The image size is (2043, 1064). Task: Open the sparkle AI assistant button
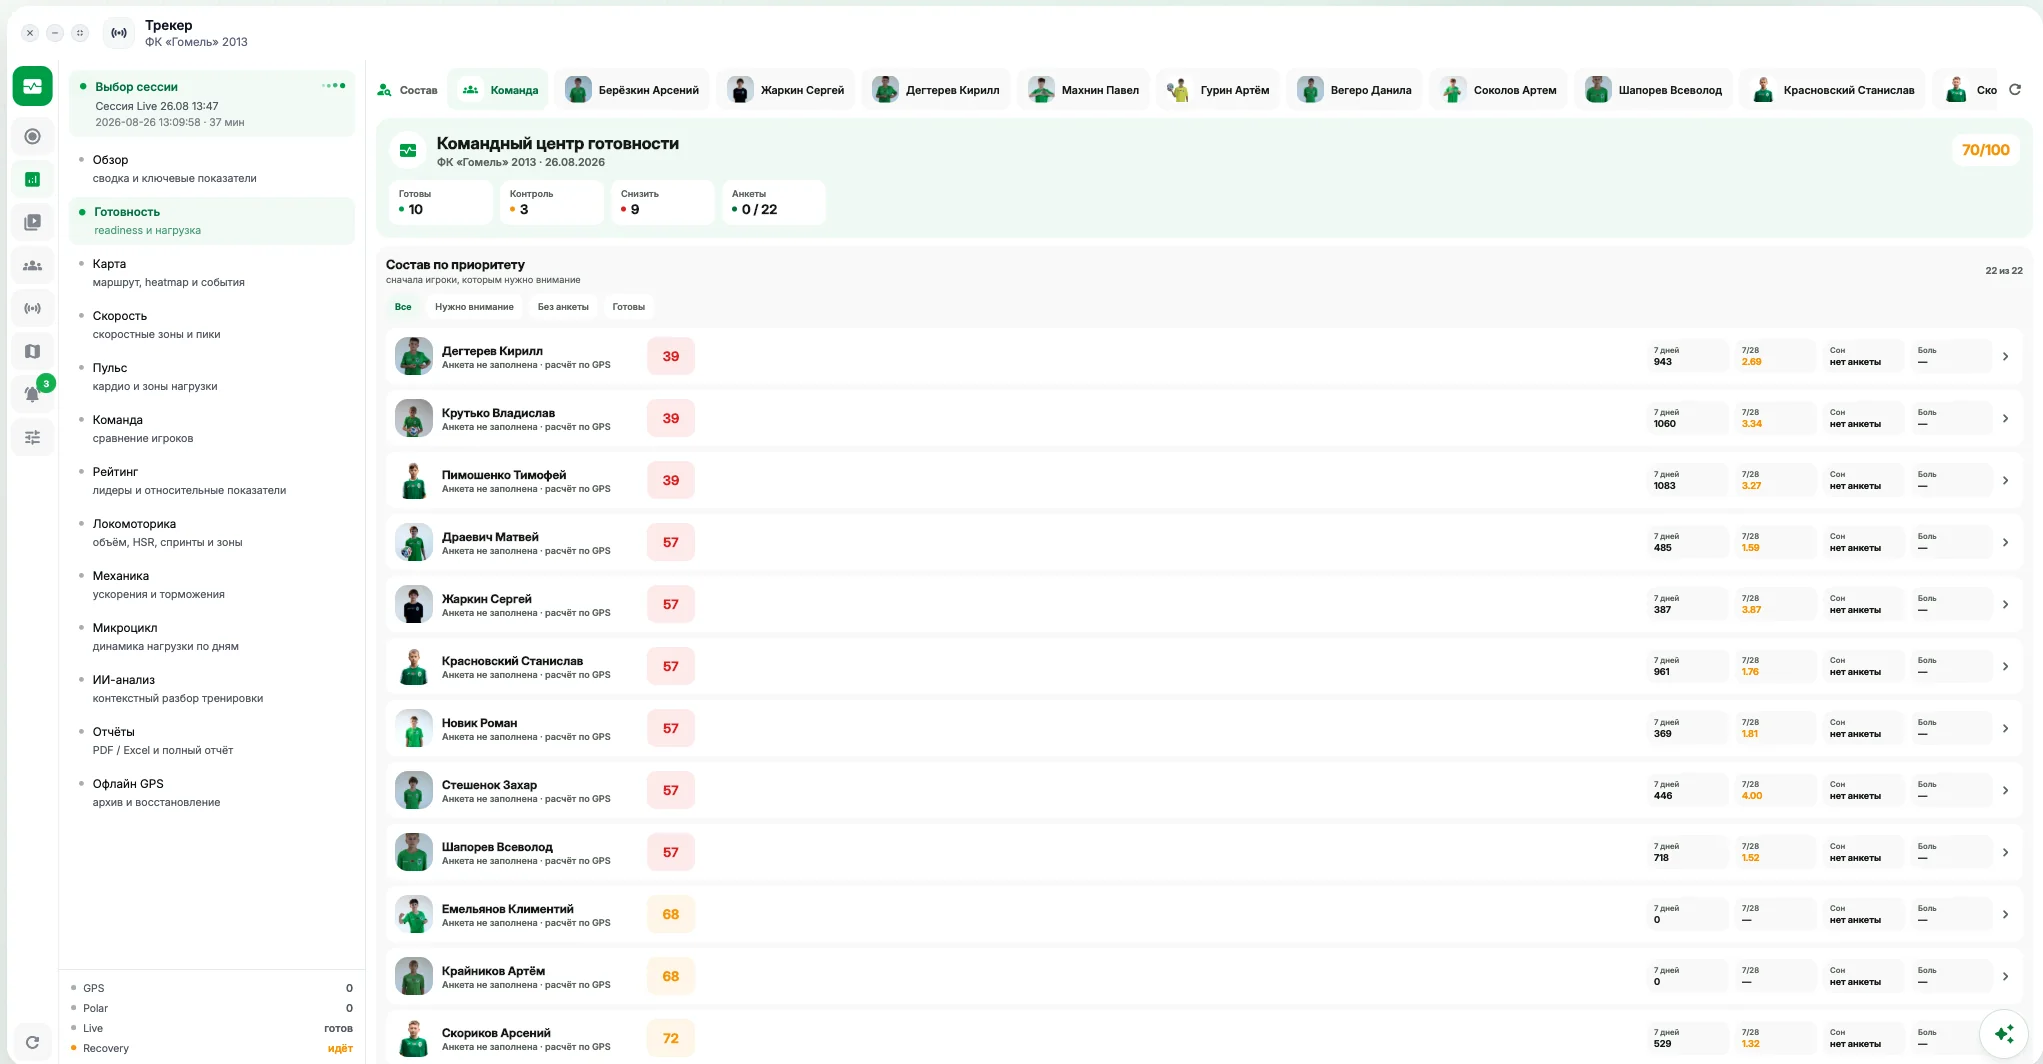coord(2003,1033)
